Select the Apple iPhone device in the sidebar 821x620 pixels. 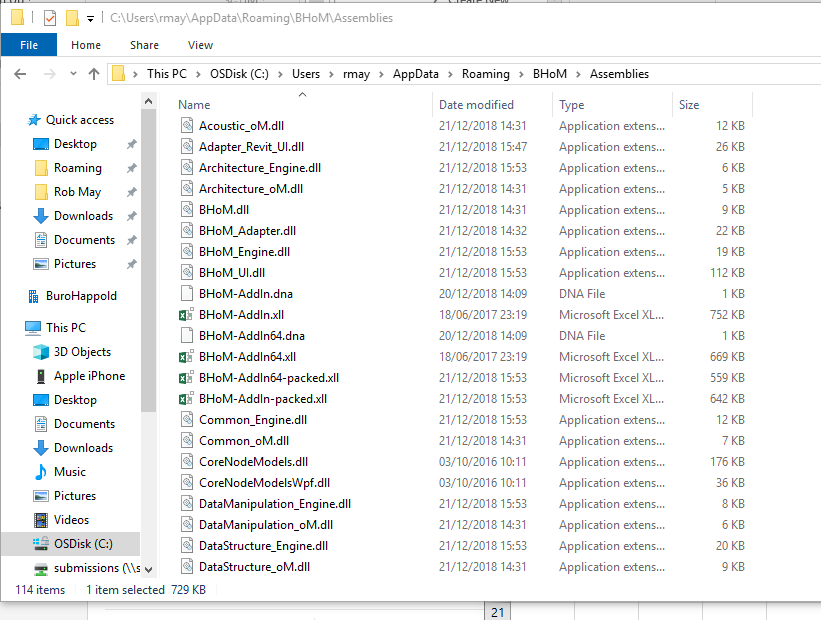click(89, 376)
